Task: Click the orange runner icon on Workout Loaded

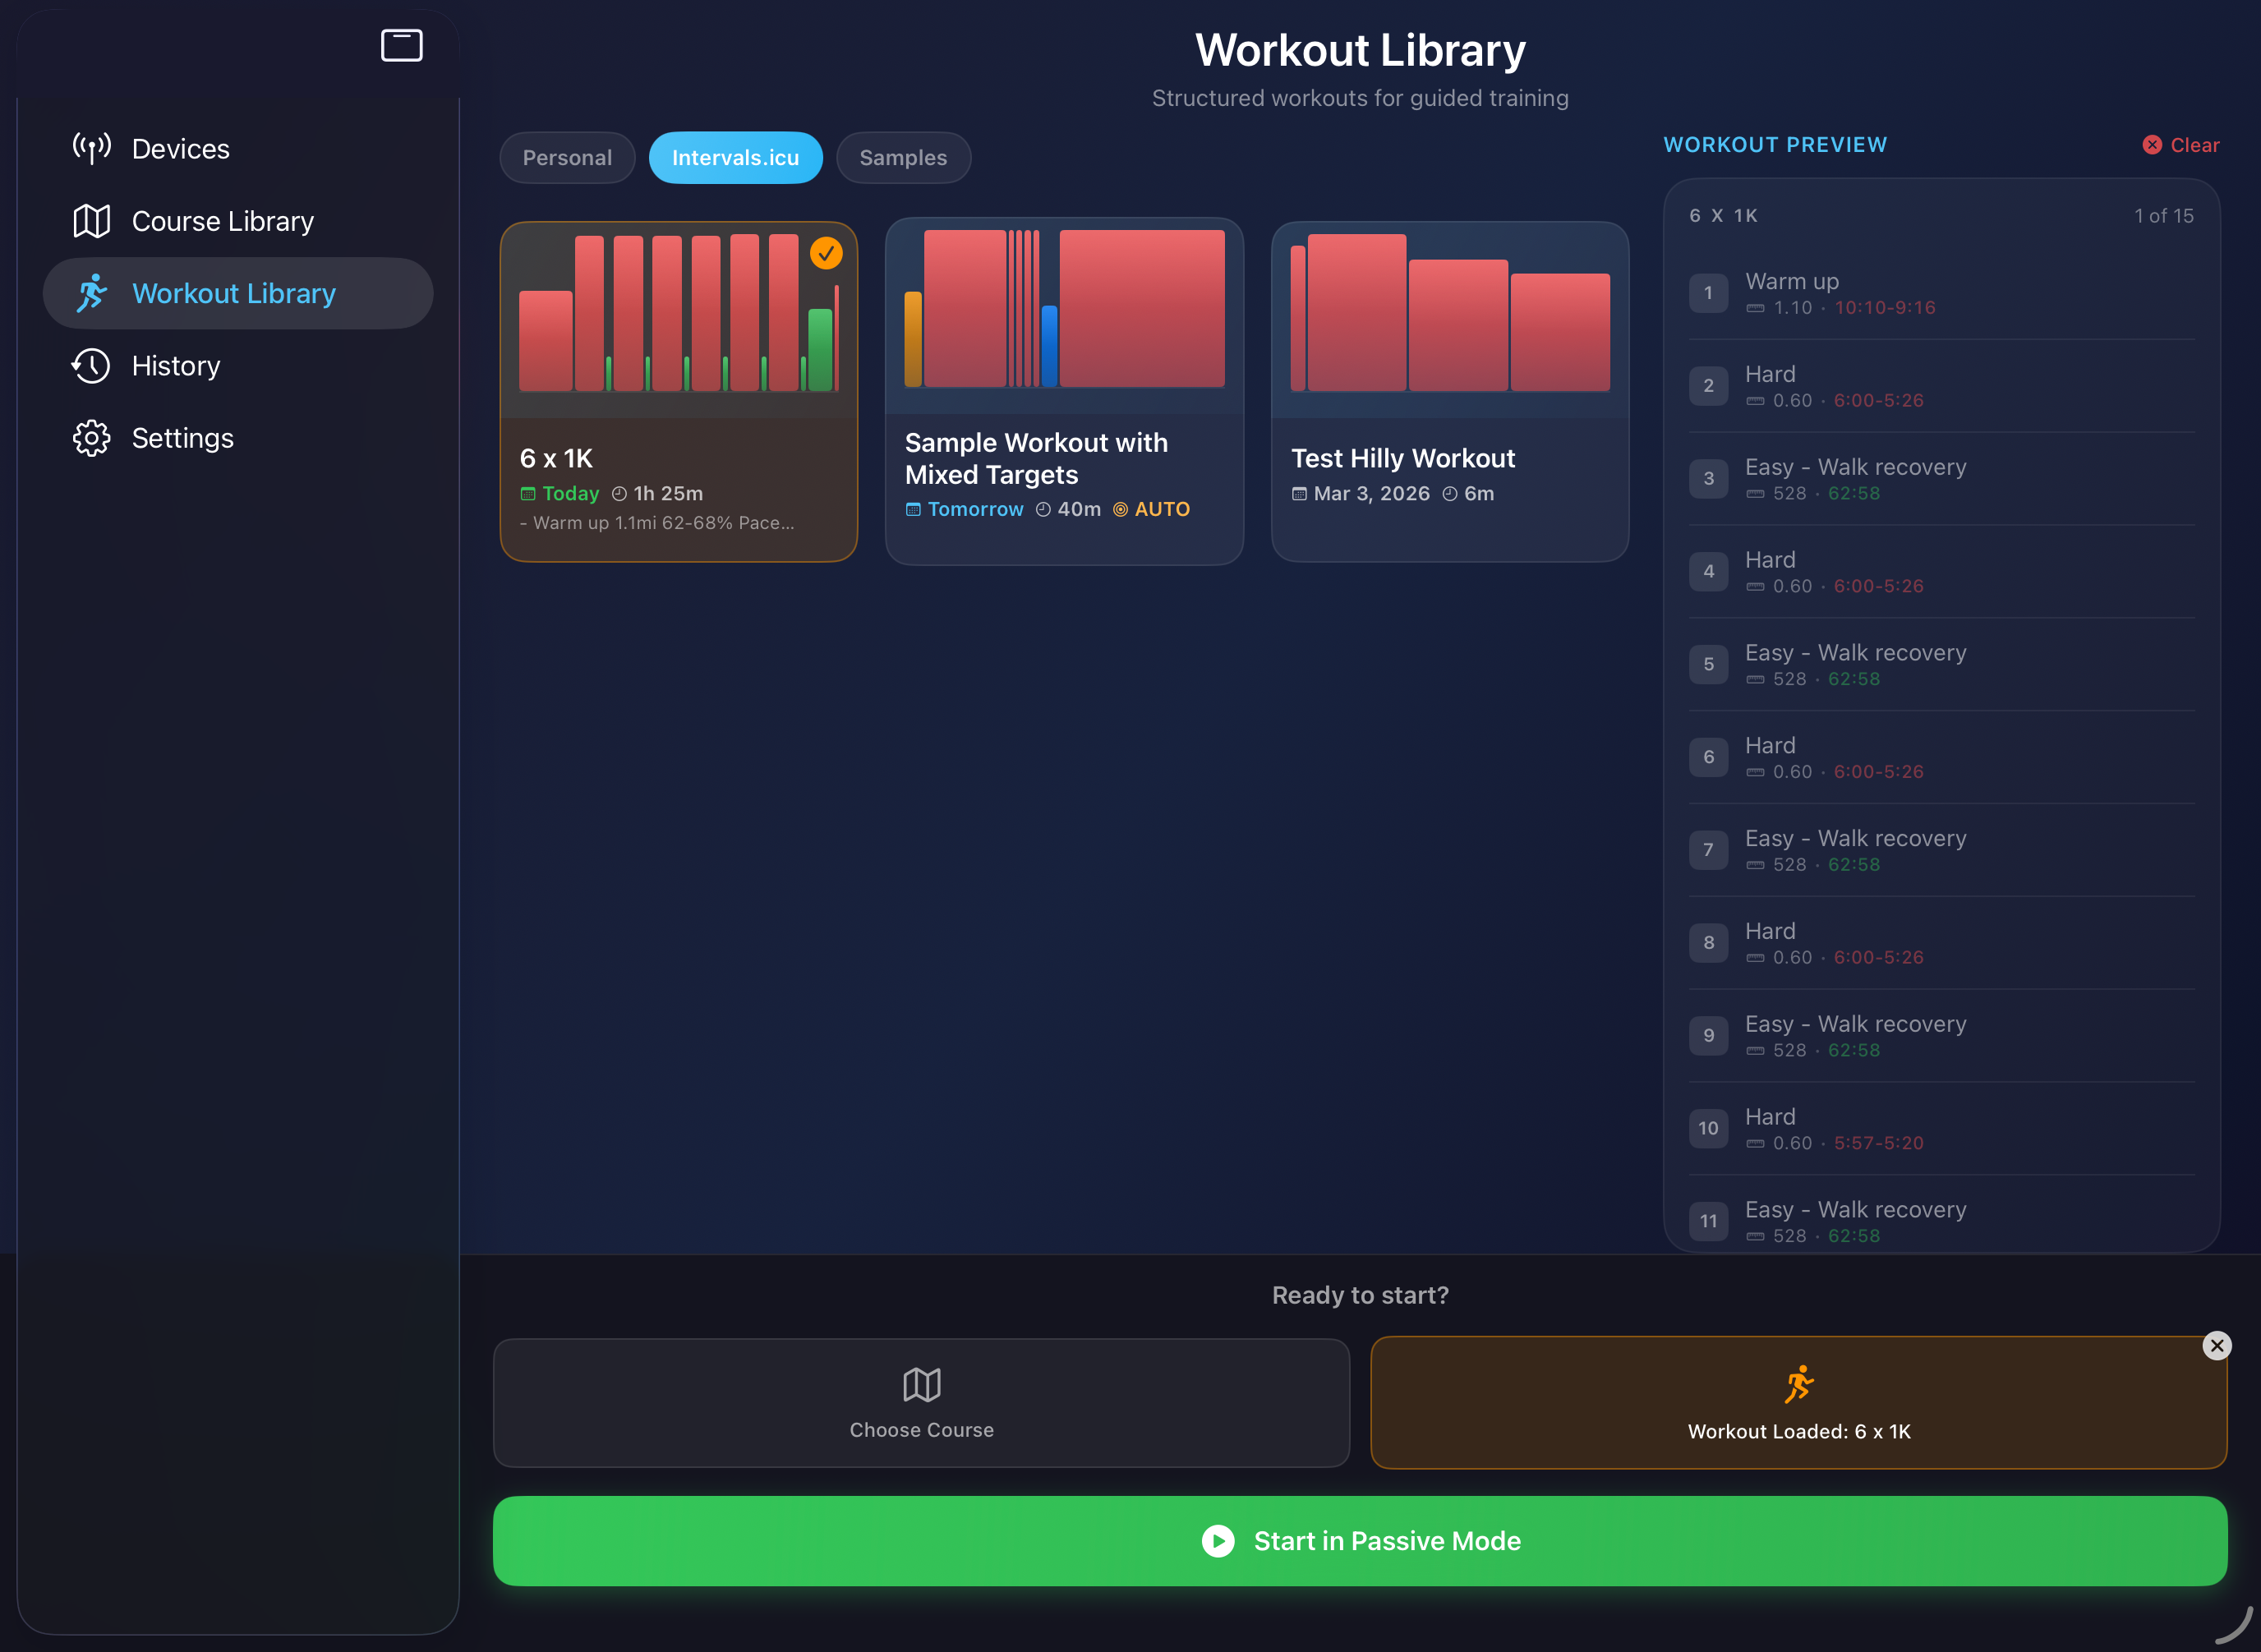Action: 1799,1385
